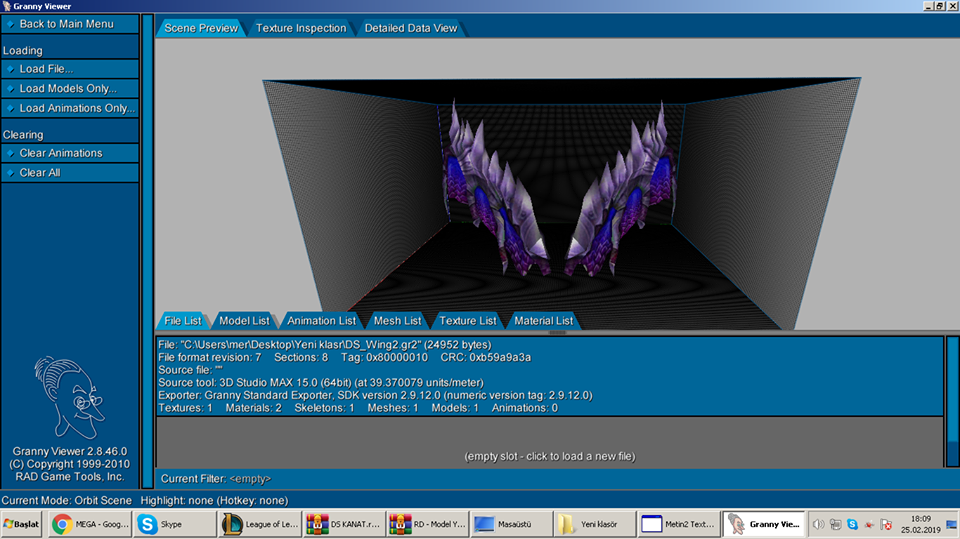
Task: Open DS KANAT.r... WinRAR taskbar item
Action: pyautogui.click(x=344, y=524)
